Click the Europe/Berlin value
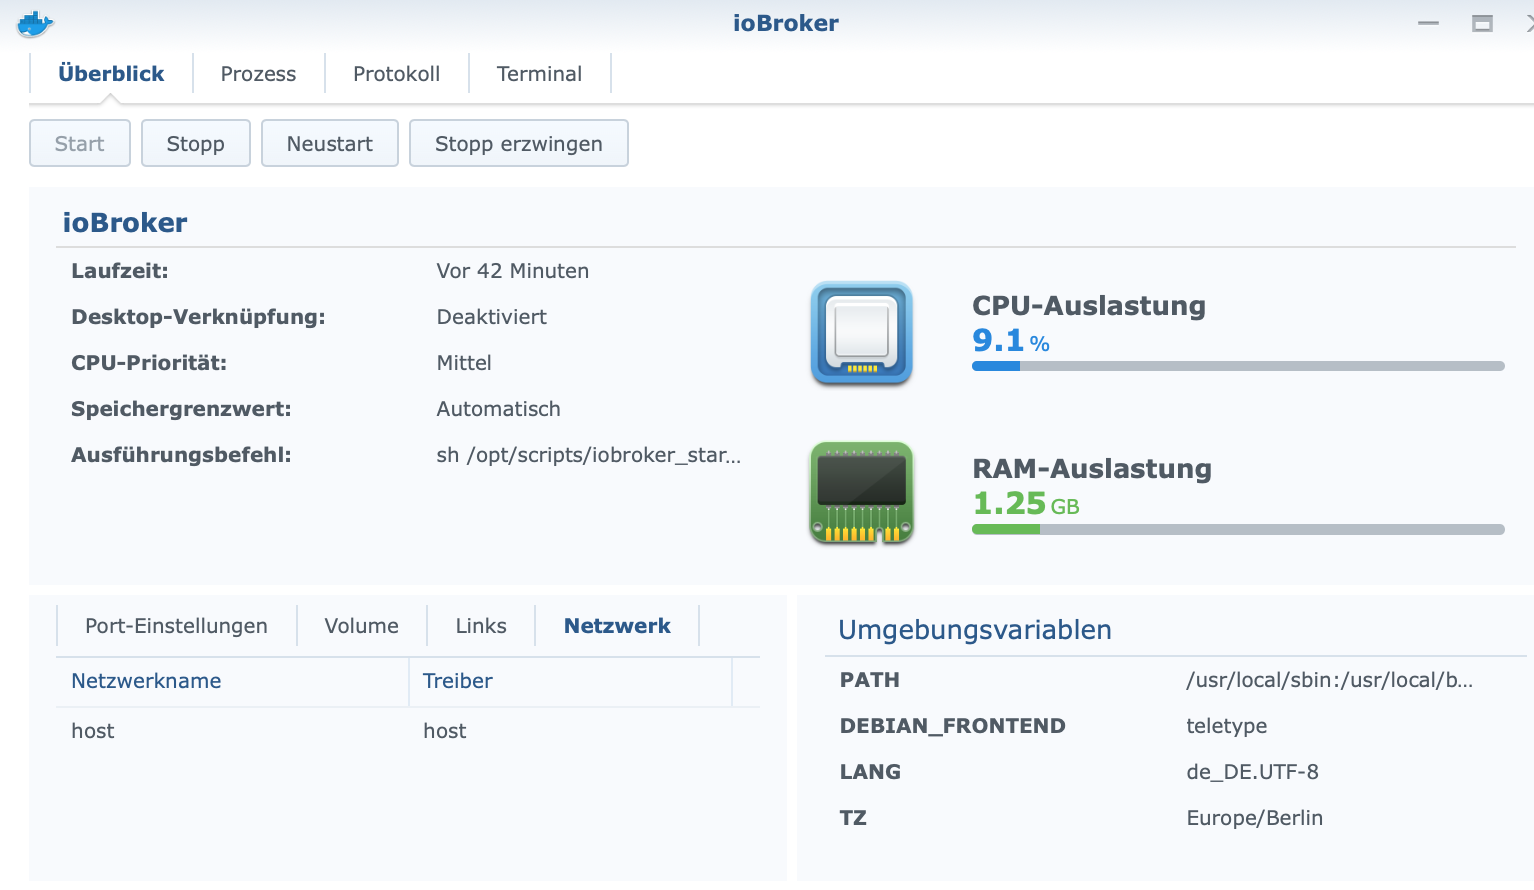 (x=1254, y=818)
